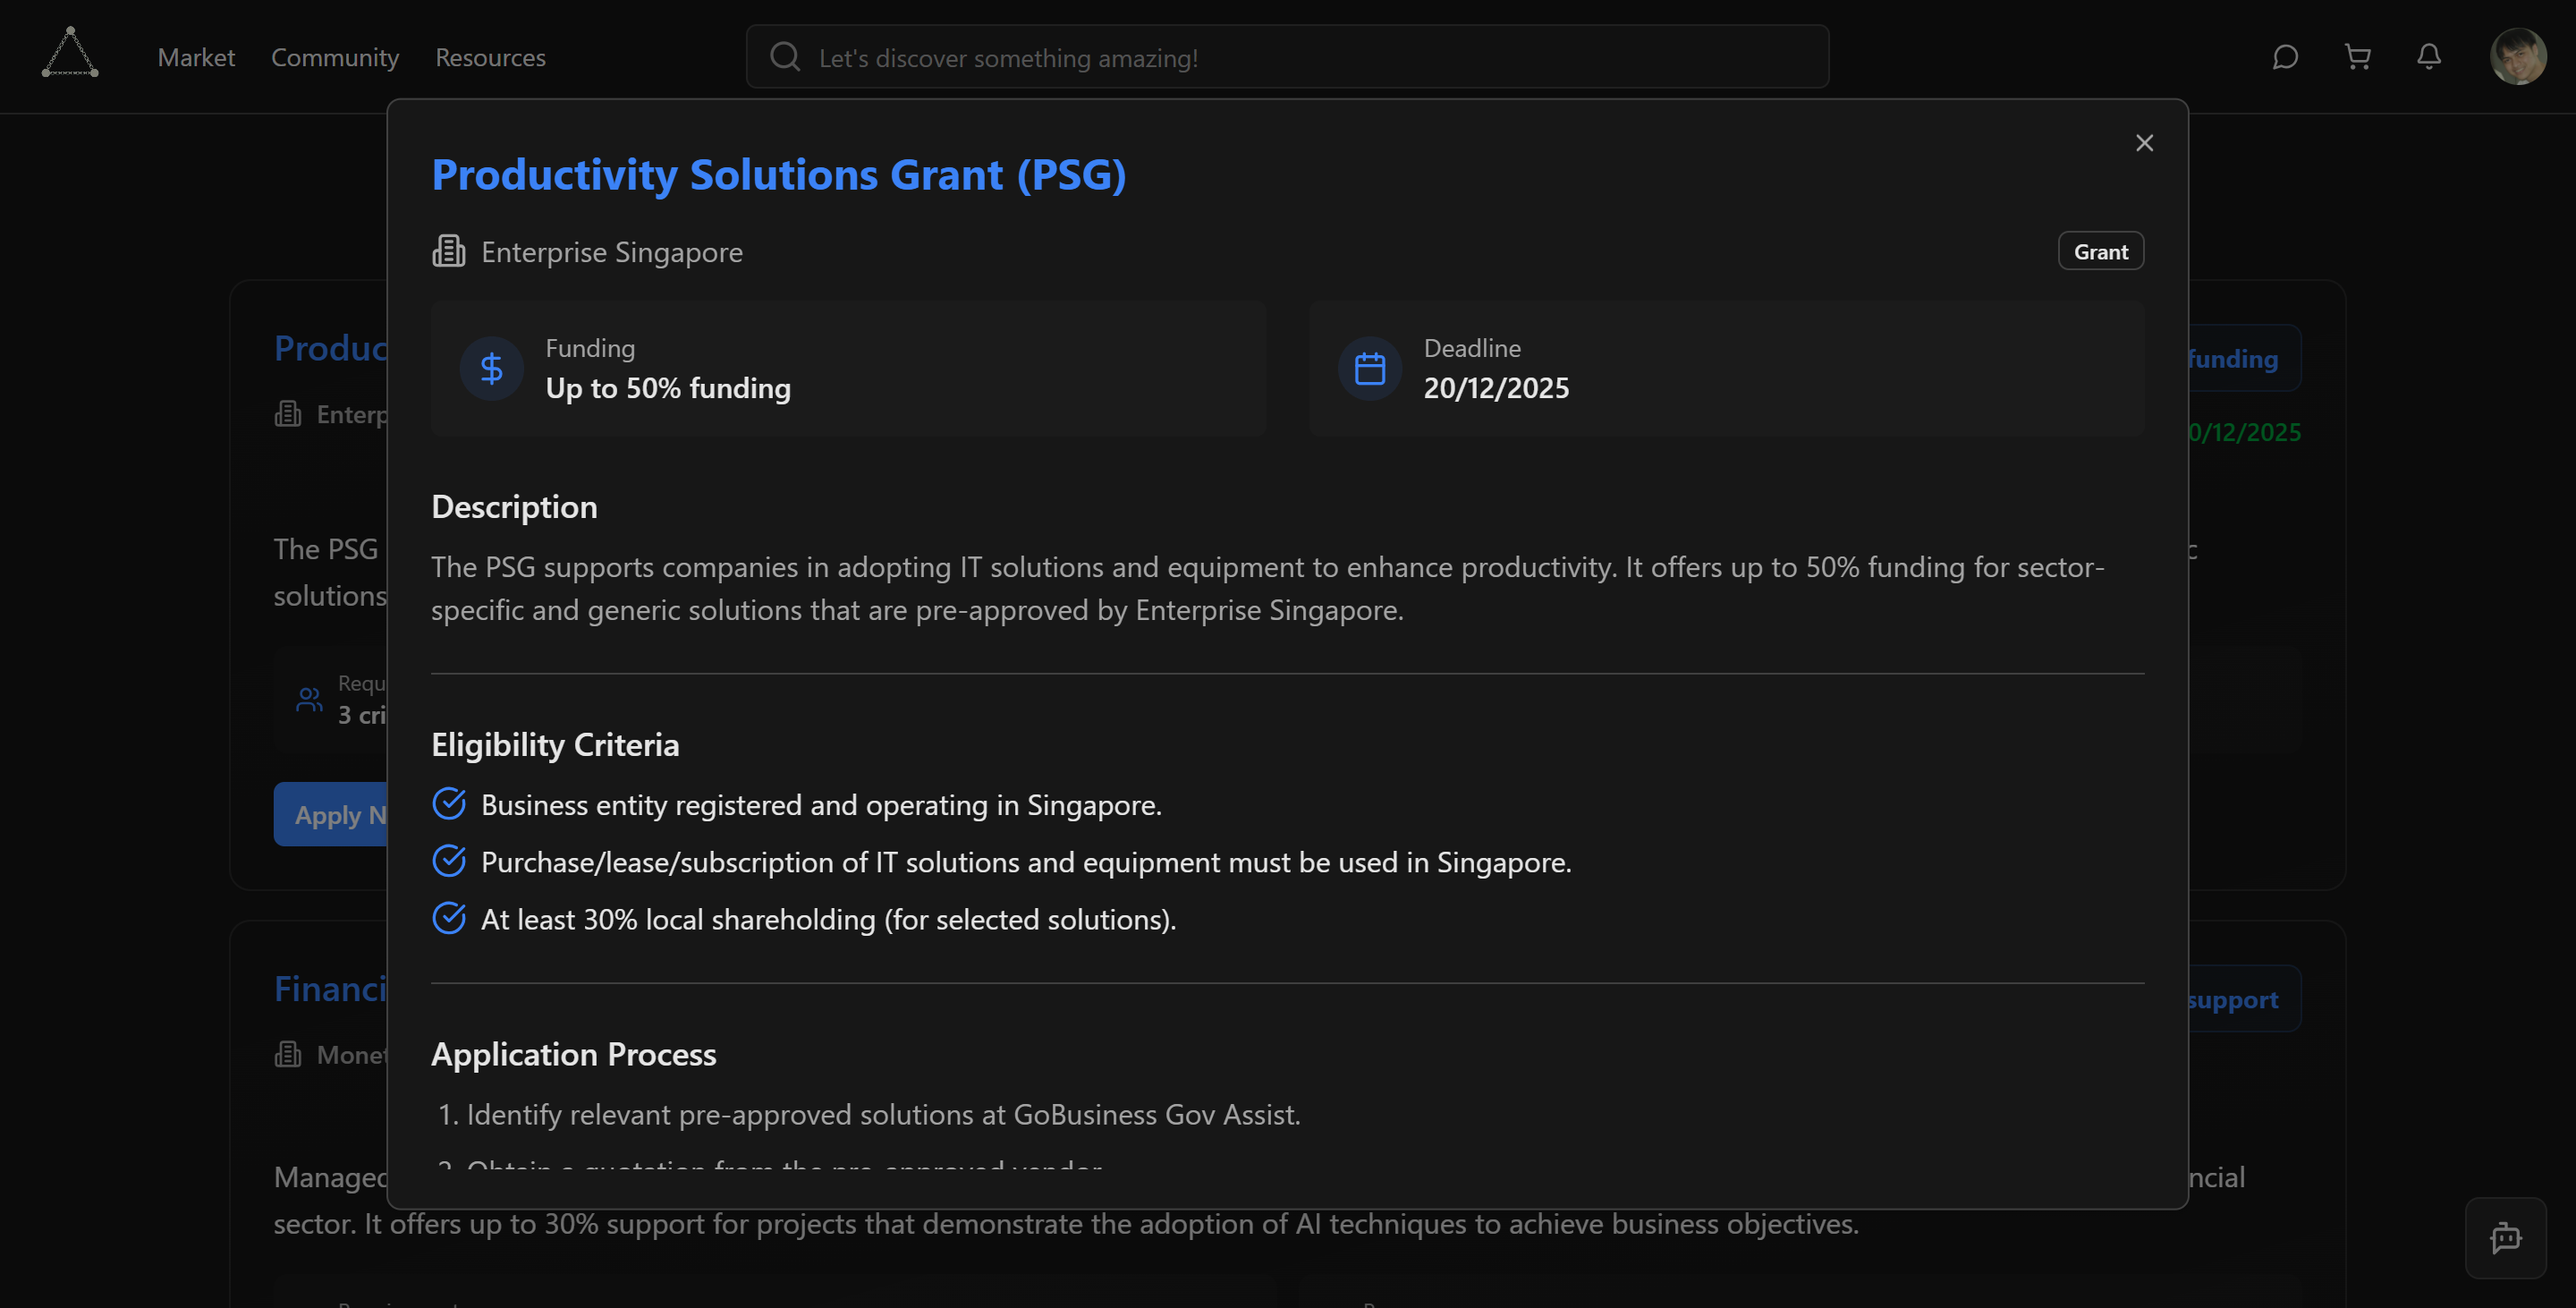The image size is (2576, 1308).
Task: Click the Funding label in funding box
Action: (x=590, y=348)
